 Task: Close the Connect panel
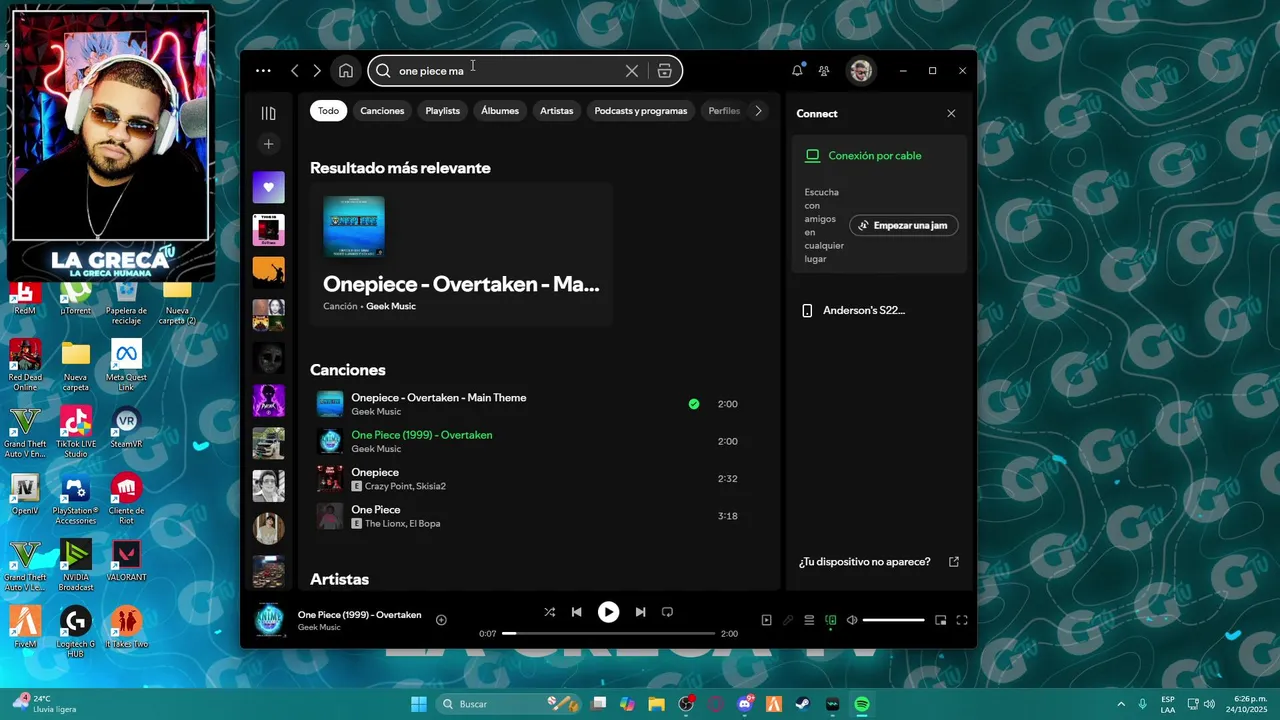[x=951, y=114]
